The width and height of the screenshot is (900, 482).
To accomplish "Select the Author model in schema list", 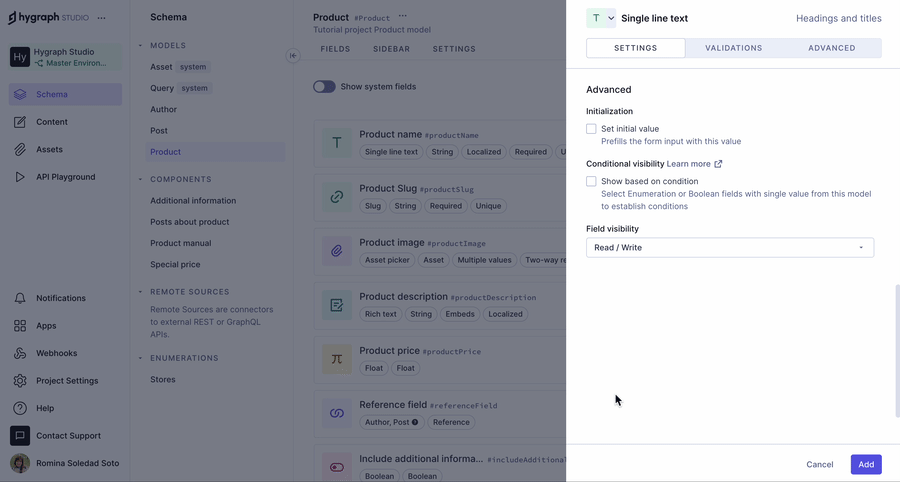I will [163, 110].
